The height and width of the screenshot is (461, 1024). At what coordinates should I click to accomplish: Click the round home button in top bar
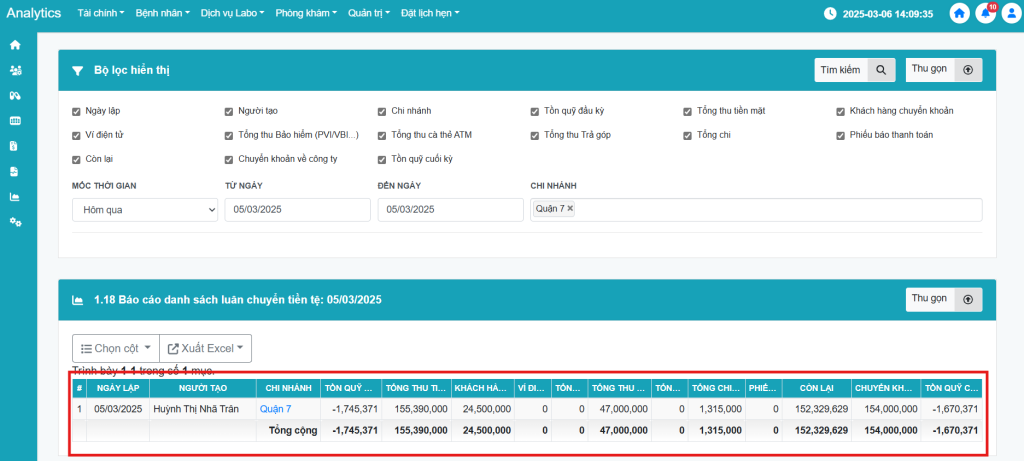[x=960, y=14]
